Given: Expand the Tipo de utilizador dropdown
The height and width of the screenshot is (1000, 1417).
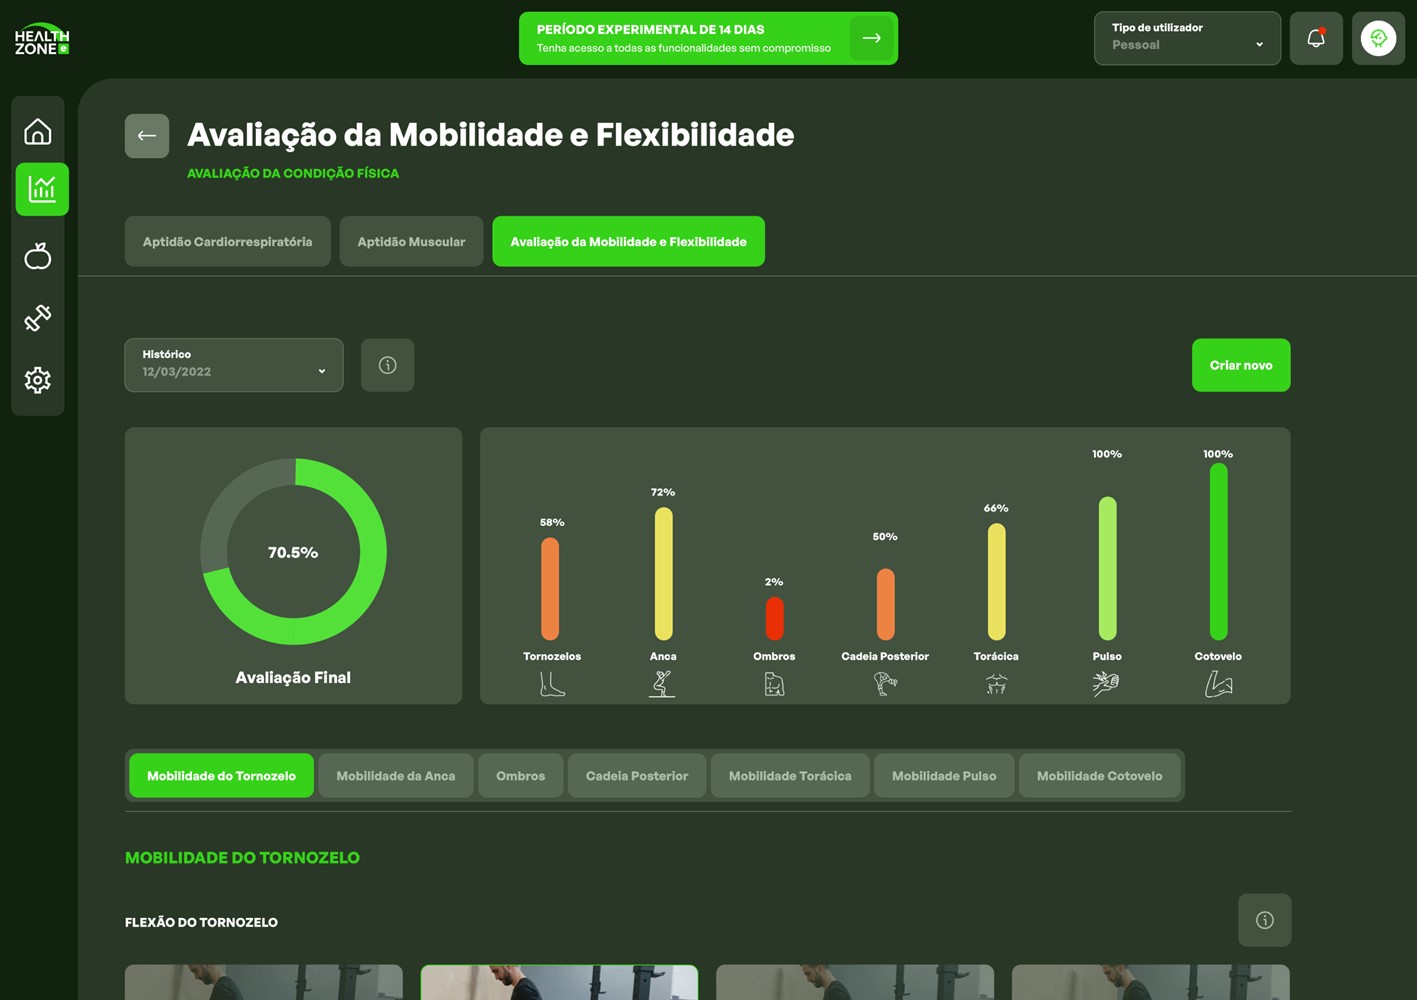Looking at the screenshot, I should point(1187,39).
